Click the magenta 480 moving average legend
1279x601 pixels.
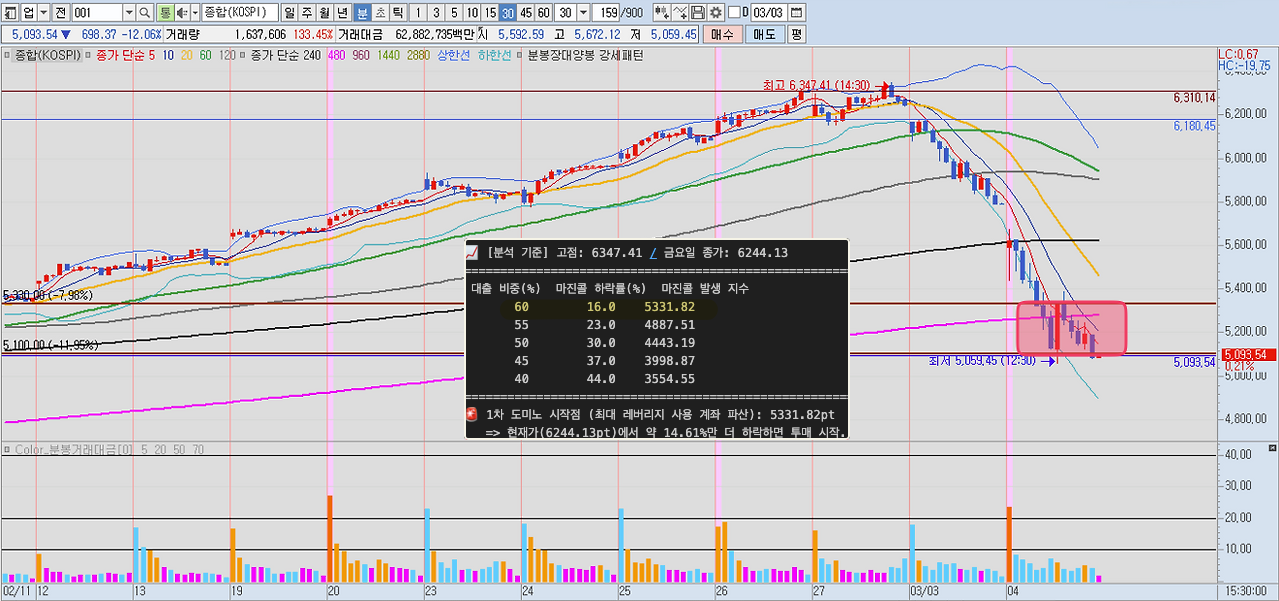[337, 55]
